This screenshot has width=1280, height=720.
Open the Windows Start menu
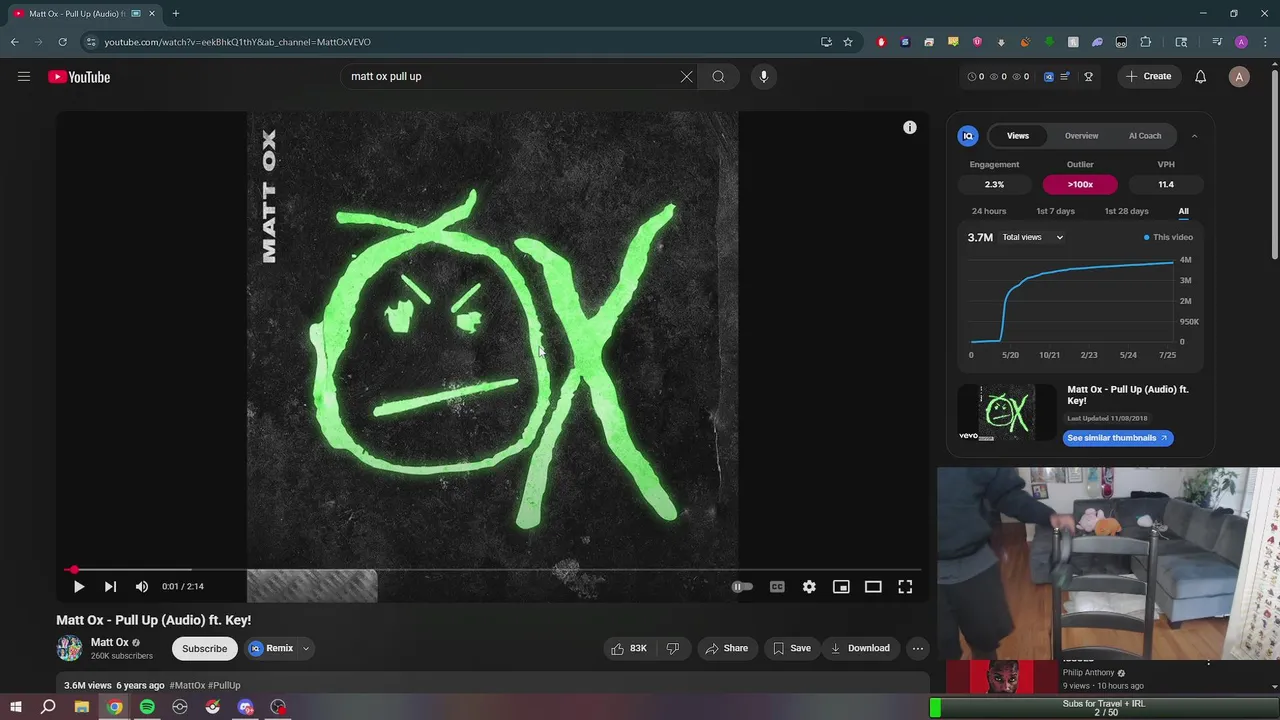coord(15,708)
